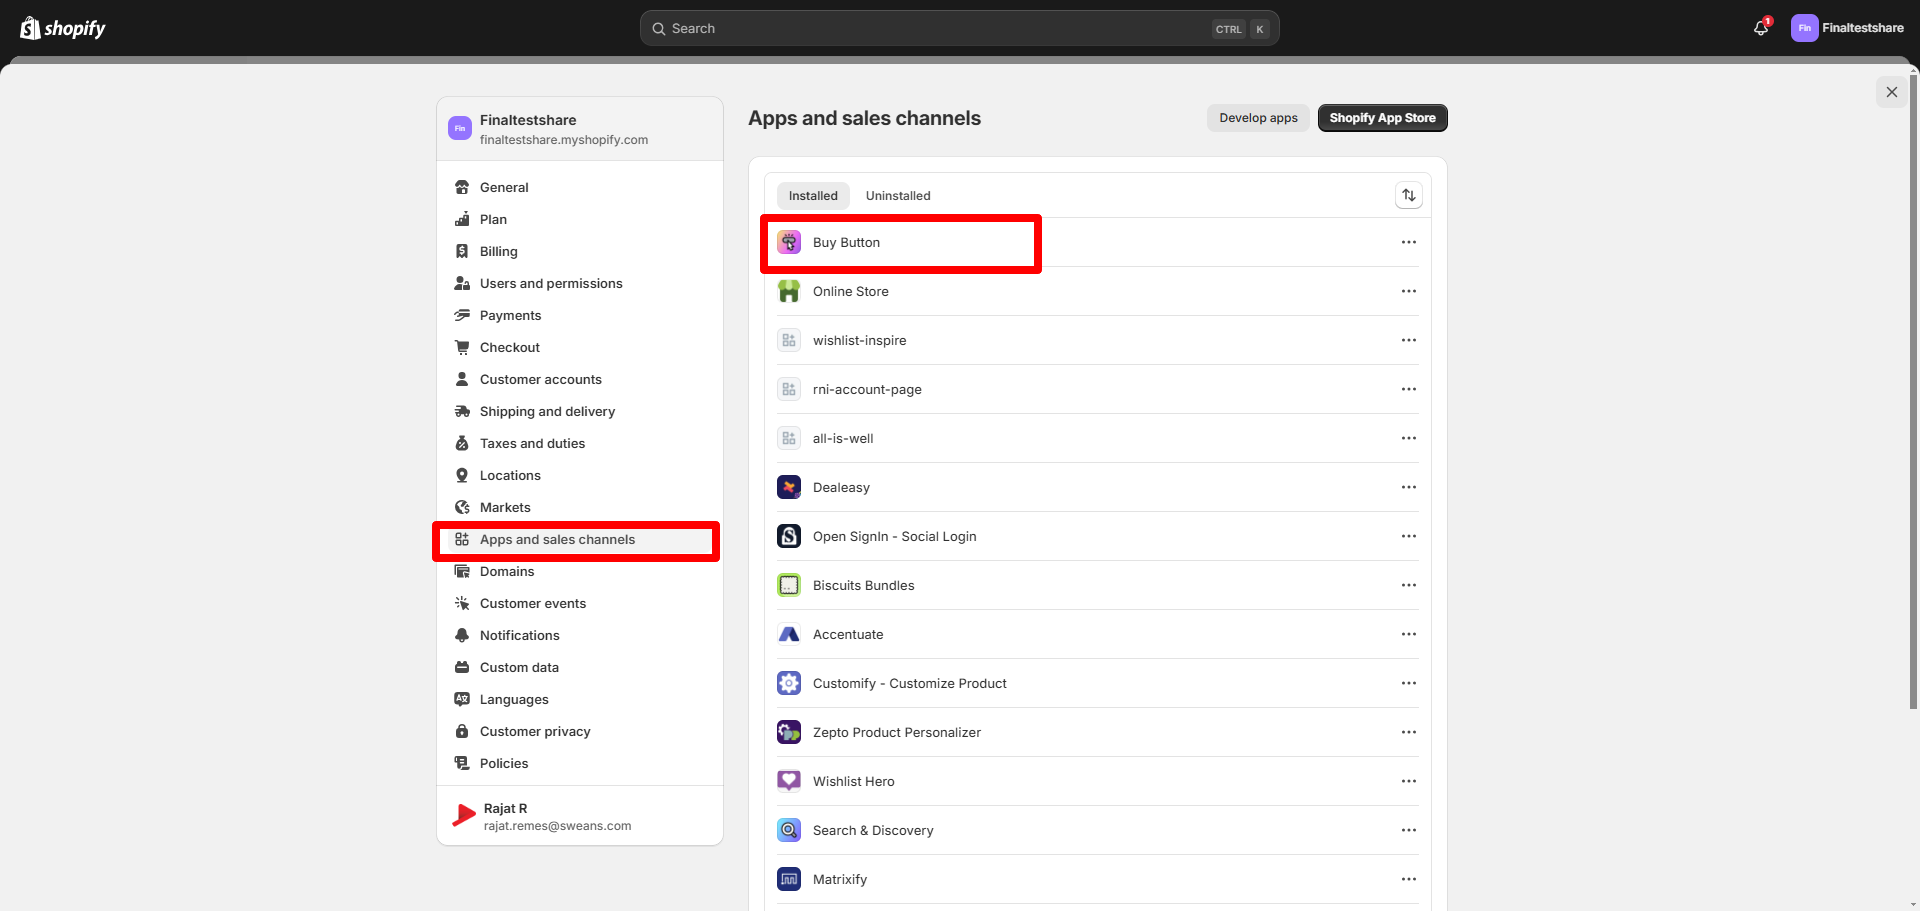The width and height of the screenshot is (1920, 911).
Task: Click the Finaltestshare avatar in top bar
Action: coord(1804,28)
